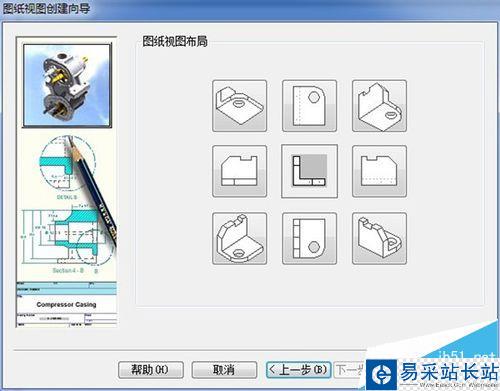Select the top-left isometric view layout icon

click(x=239, y=106)
